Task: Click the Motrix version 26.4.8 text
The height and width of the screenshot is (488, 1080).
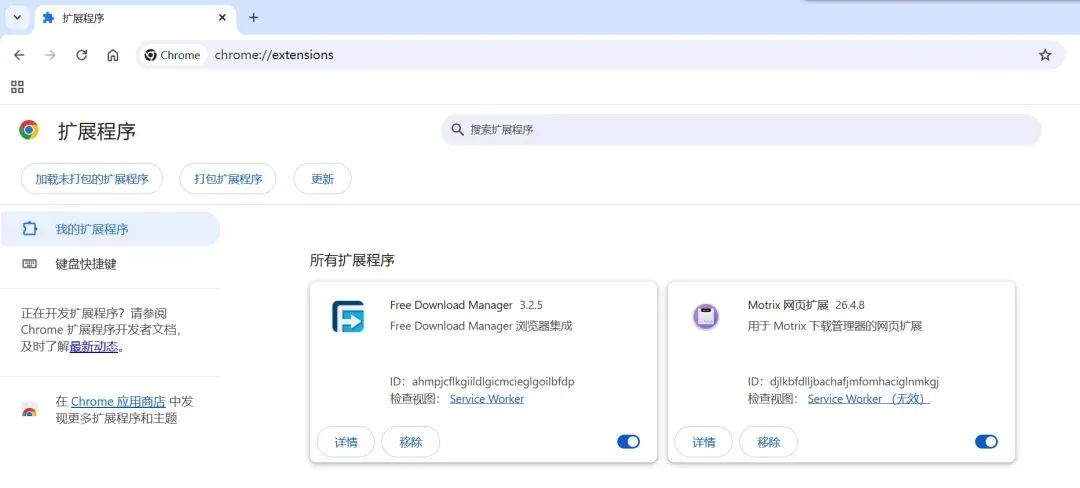Action: pos(850,305)
